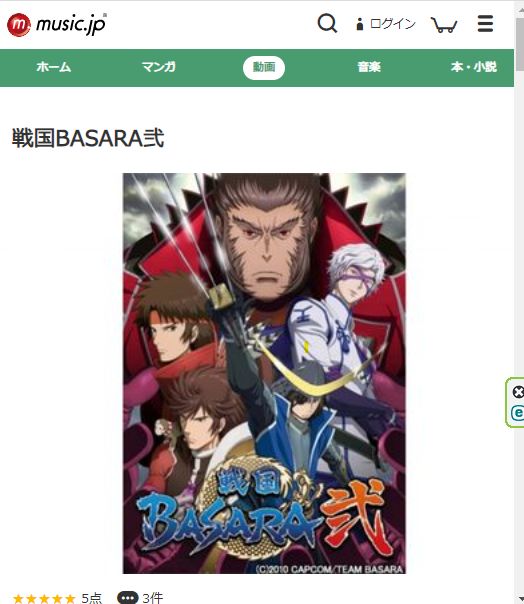The height and width of the screenshot is (604, 524).
Task: Select the highlighted 動画 tab
Action: pyautogui.click(x=264, y=68)
